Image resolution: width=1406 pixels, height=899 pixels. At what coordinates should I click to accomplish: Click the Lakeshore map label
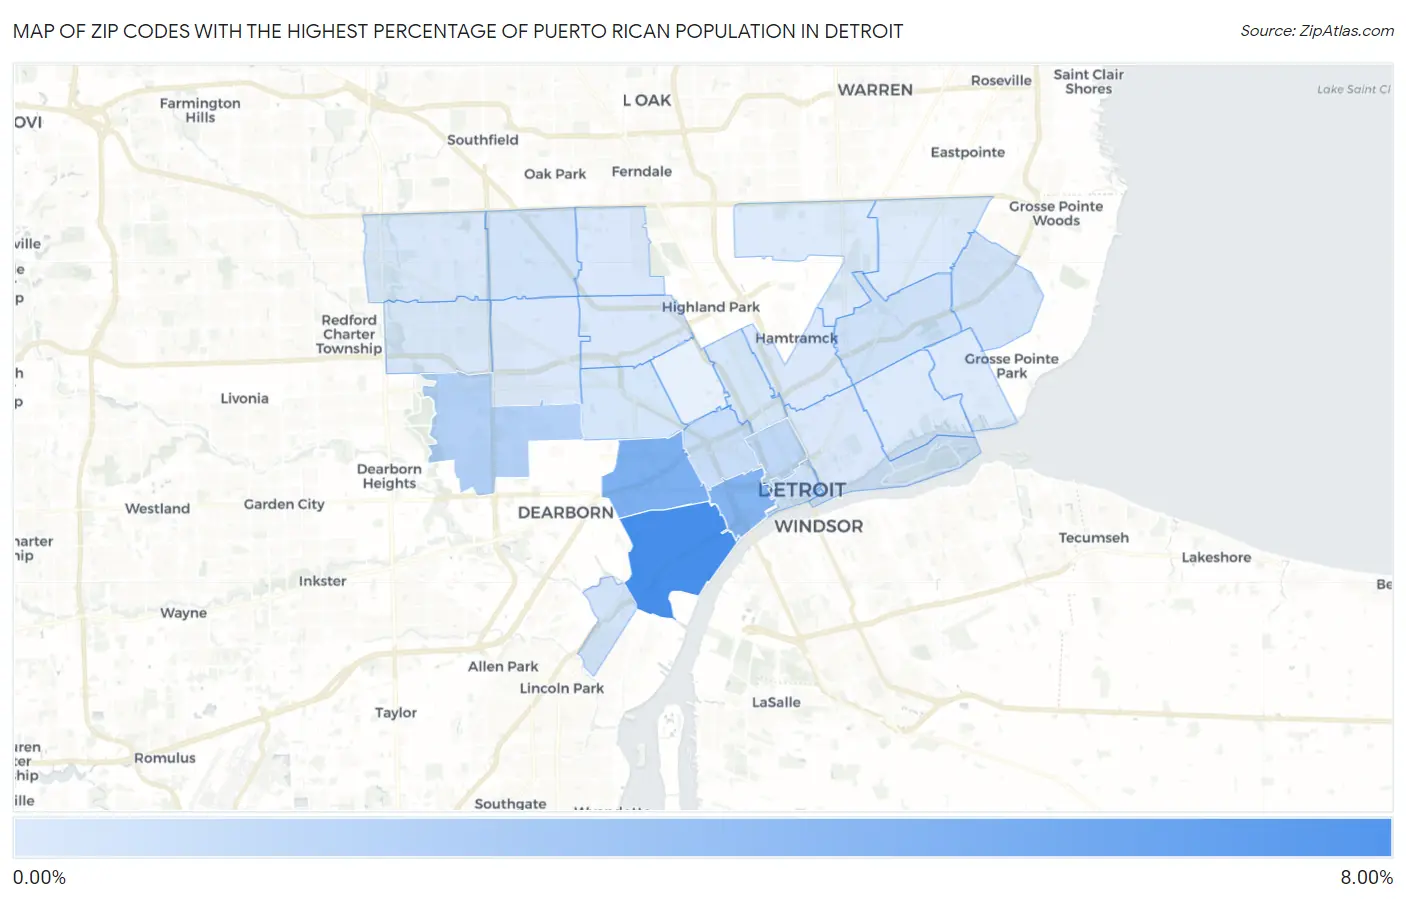tap(1216, 558)
